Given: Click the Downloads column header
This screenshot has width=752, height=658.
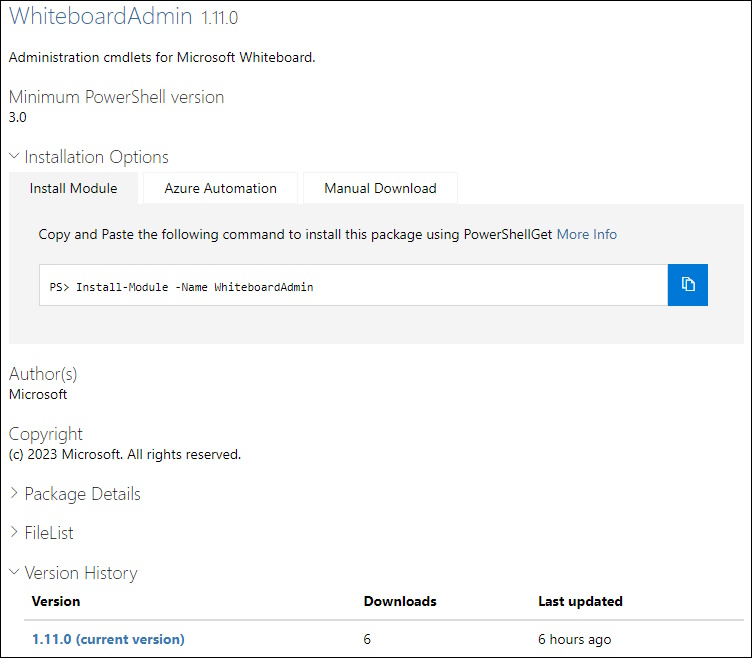Looking at the screenshot, I should [400, 601].
